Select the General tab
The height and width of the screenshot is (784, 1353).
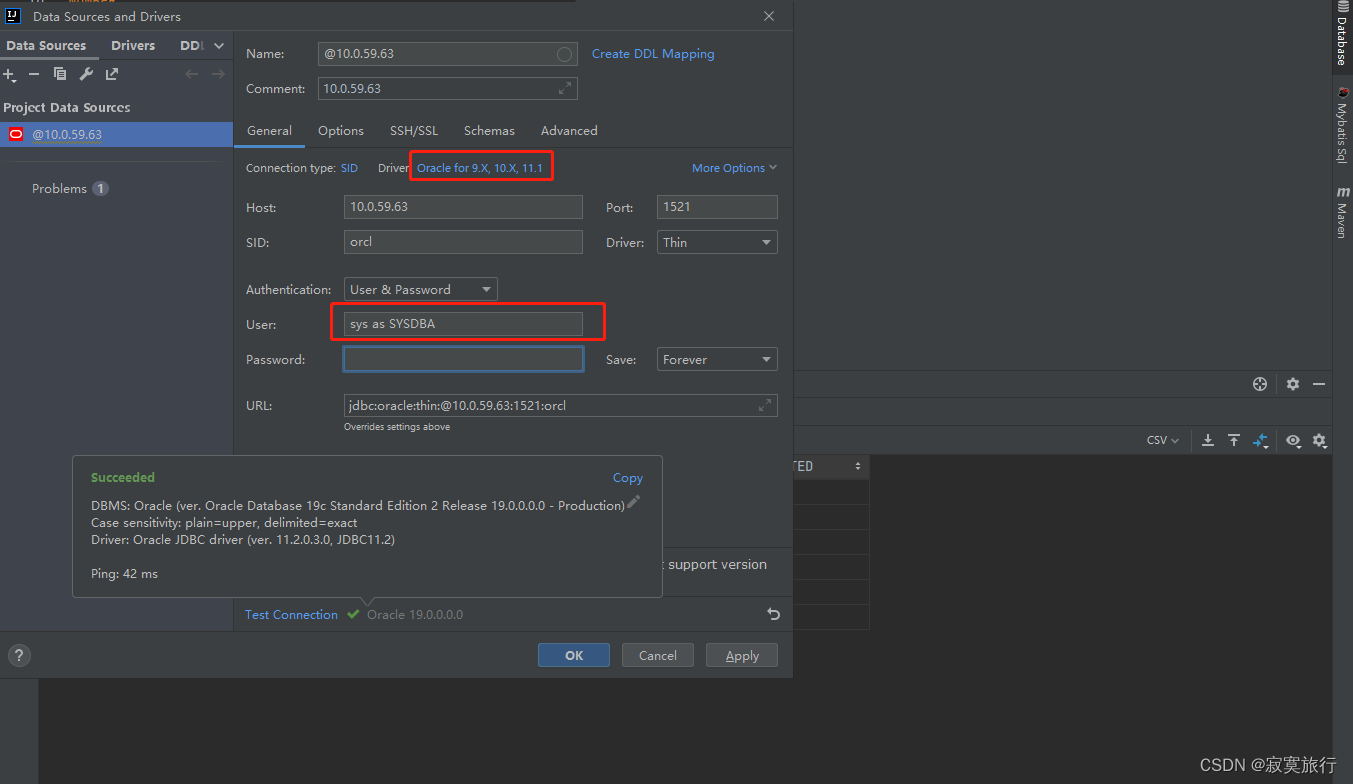coord(269,130)
